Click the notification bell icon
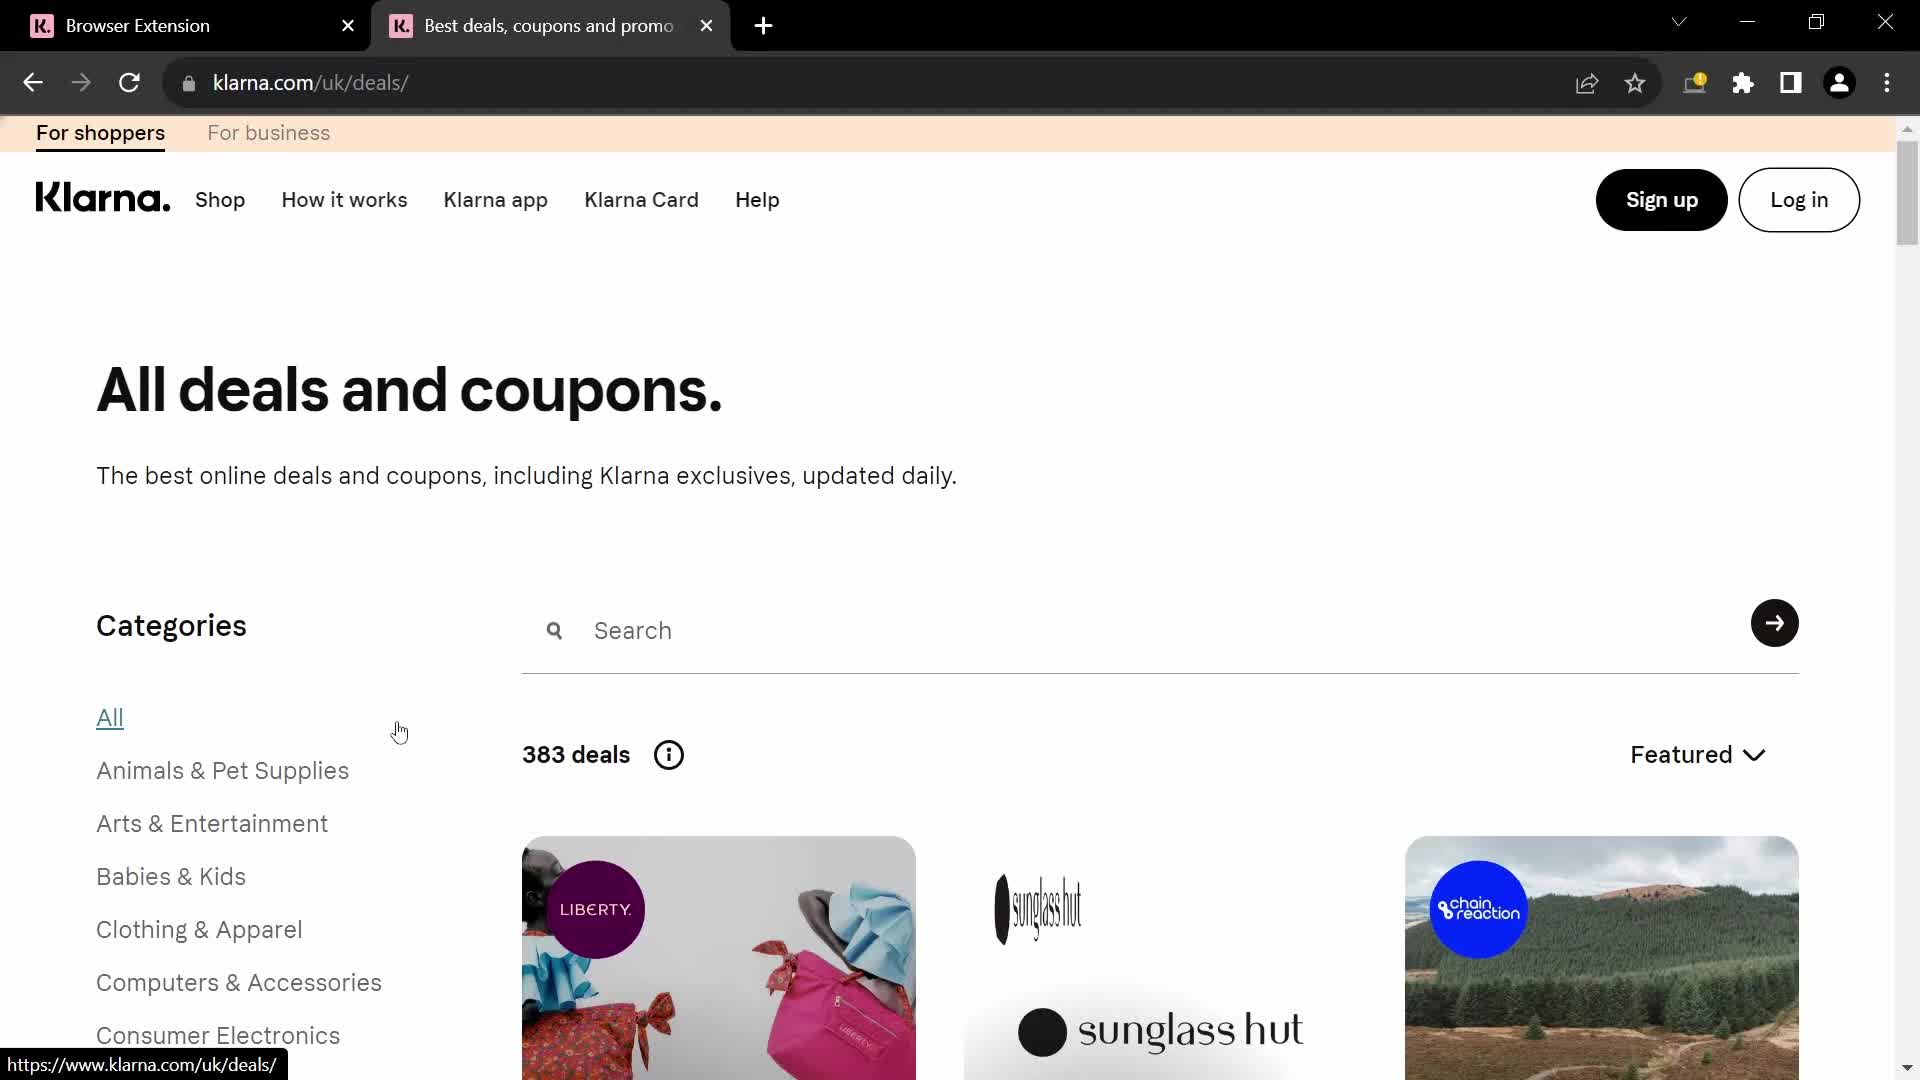 [1696, 83]
